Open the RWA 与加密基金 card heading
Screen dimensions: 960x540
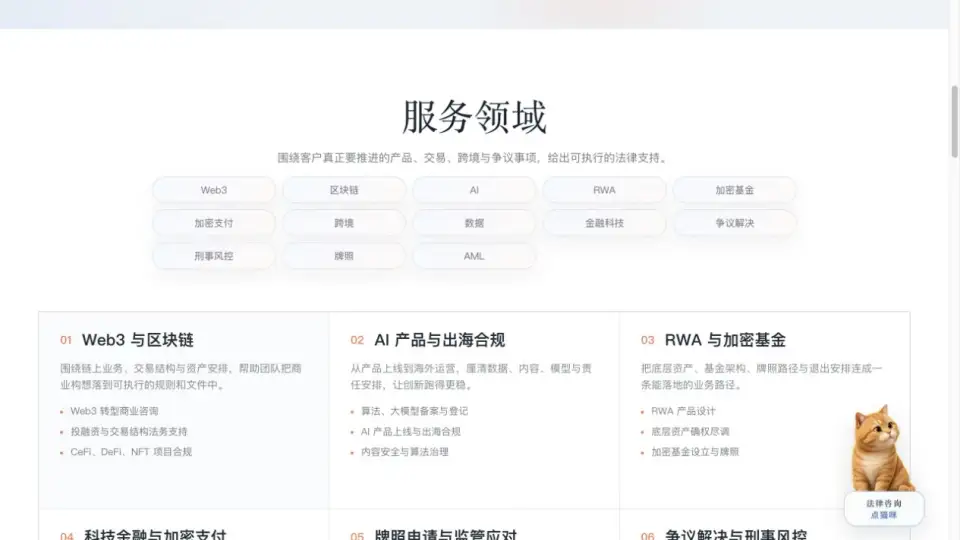tap(725, 340)
